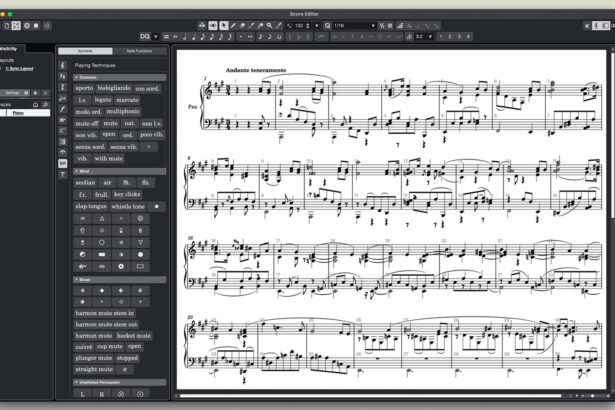
Task: Collapse the Common section
Action: point(120,78)
